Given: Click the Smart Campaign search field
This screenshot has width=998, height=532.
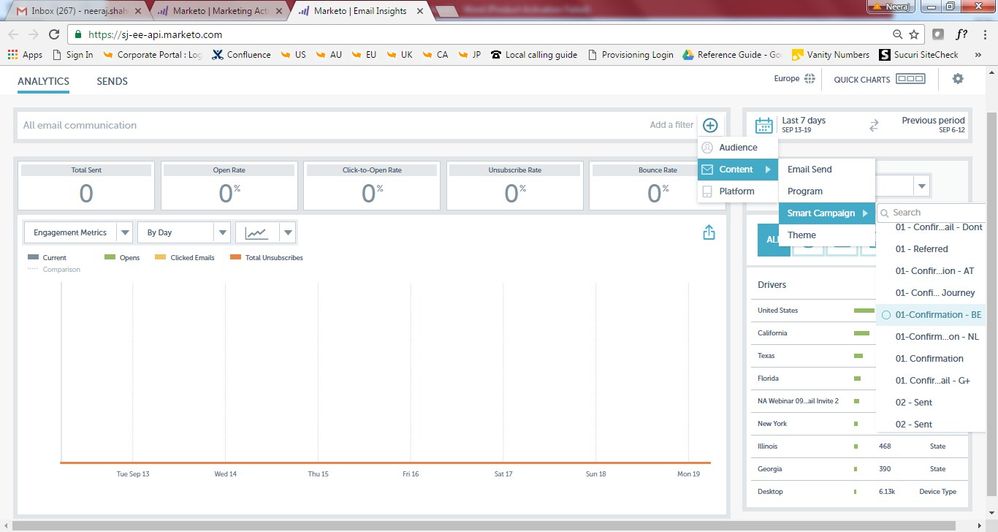Looking at the screenshot, I should [x=935, y=212].
